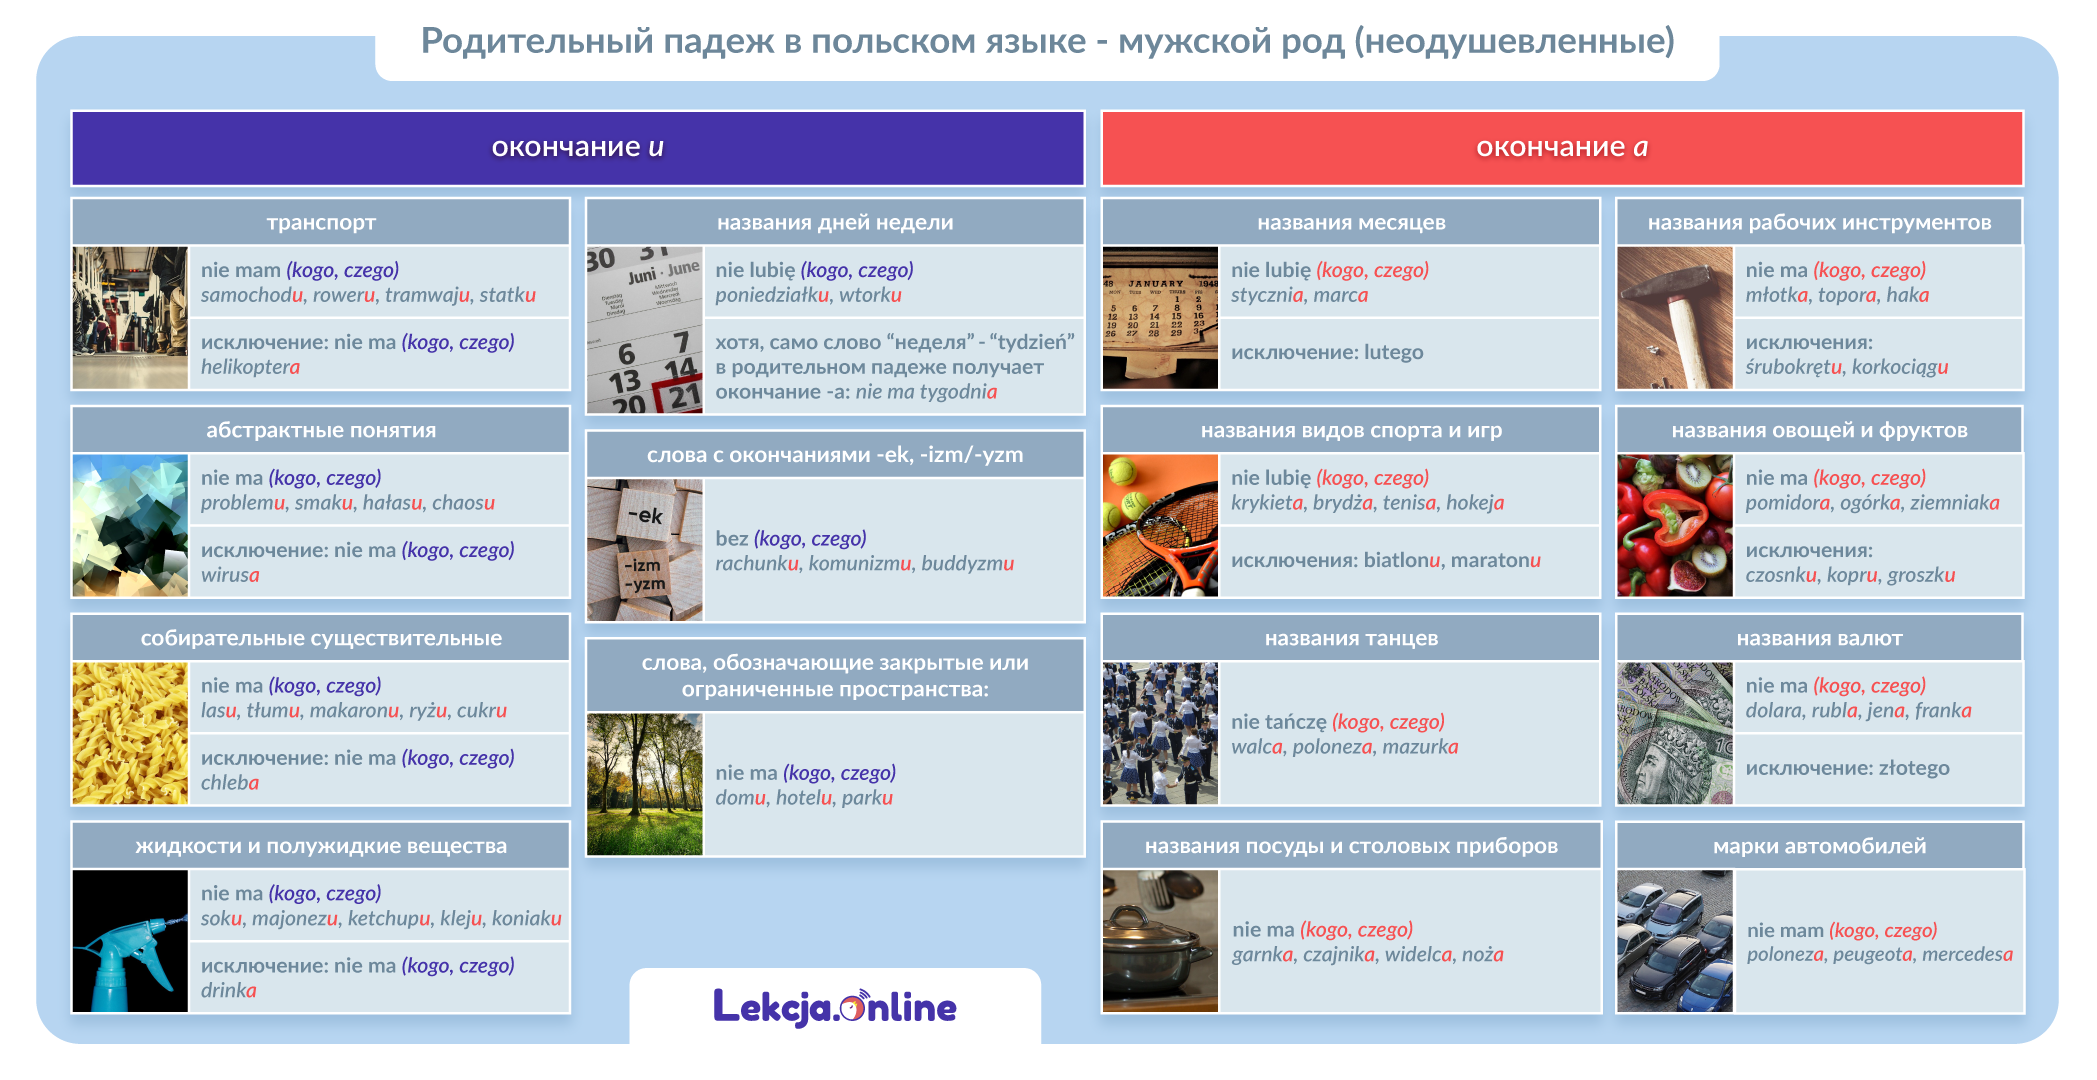Click the 'транспорт' section header
The width and height of the screenshot is (2097, 1080).
[x=321, y=222]
